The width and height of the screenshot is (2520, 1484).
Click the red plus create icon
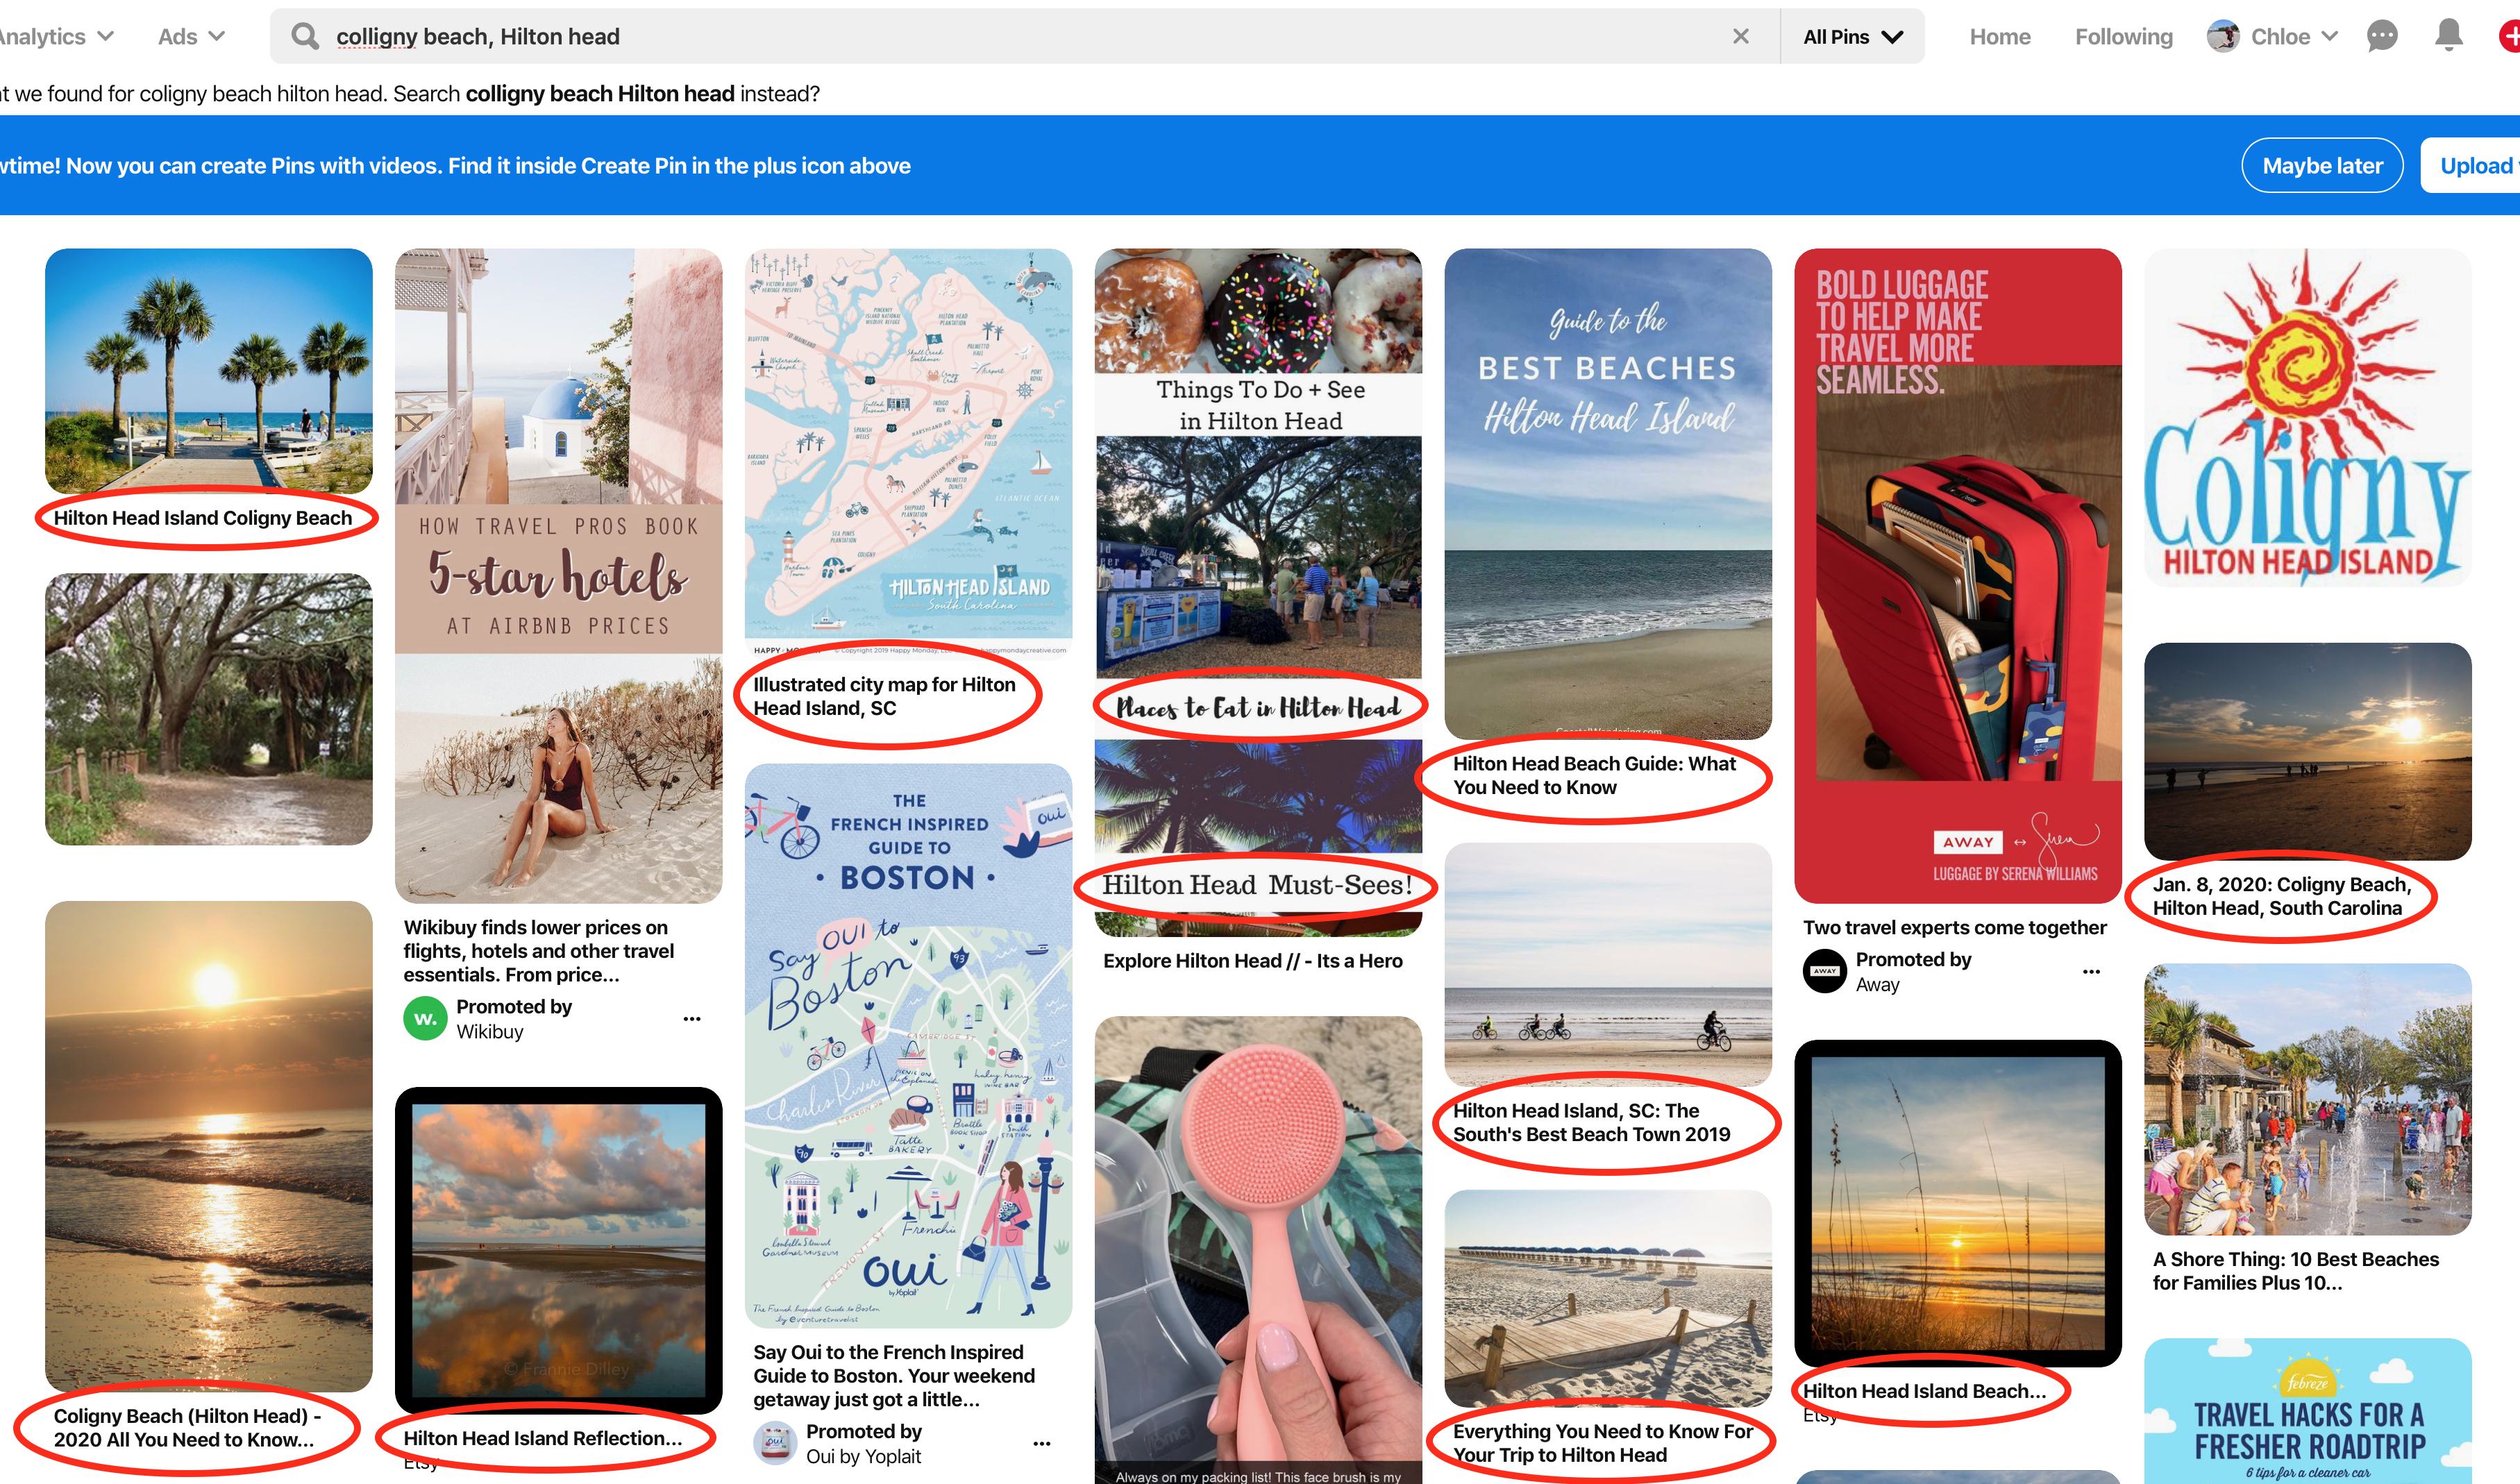tap(2510, 37)
